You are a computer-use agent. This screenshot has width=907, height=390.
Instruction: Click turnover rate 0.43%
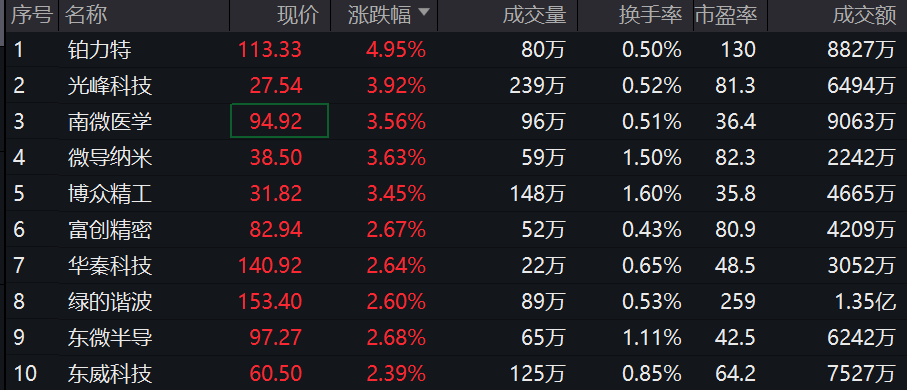[x=652, y=230]
